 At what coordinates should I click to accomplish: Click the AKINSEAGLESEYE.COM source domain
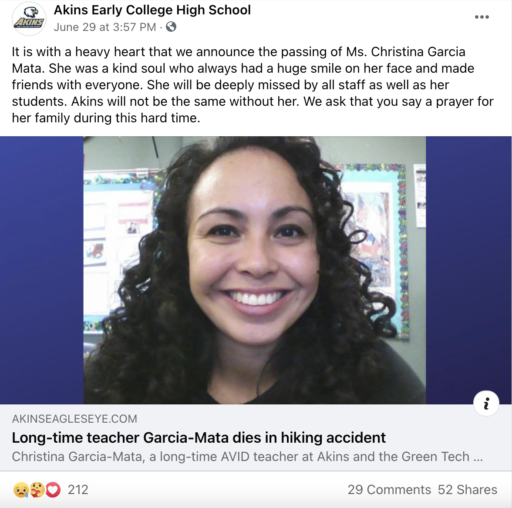(75, 419)
